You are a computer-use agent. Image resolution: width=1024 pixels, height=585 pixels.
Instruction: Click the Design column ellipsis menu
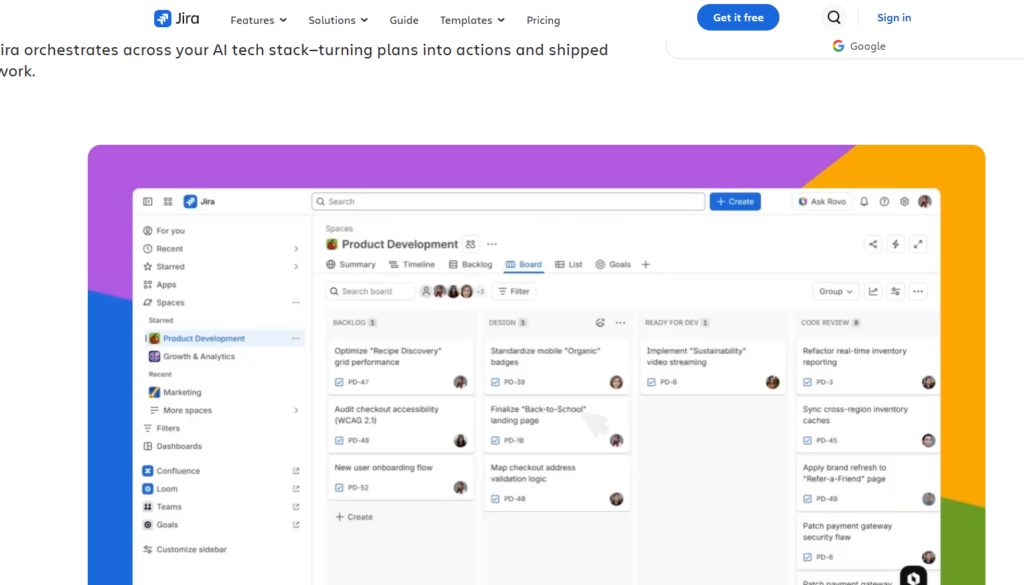point(620,323)
